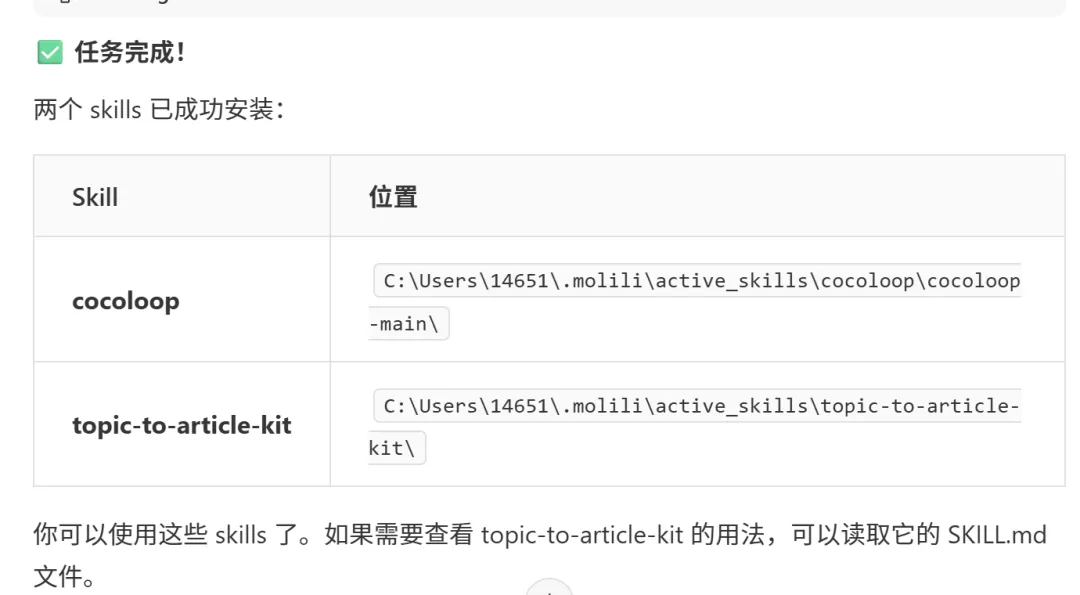Click 你可以使用这些 at the closing paragraph start
The image size is (1080, 595).
(x=121, y=535)
